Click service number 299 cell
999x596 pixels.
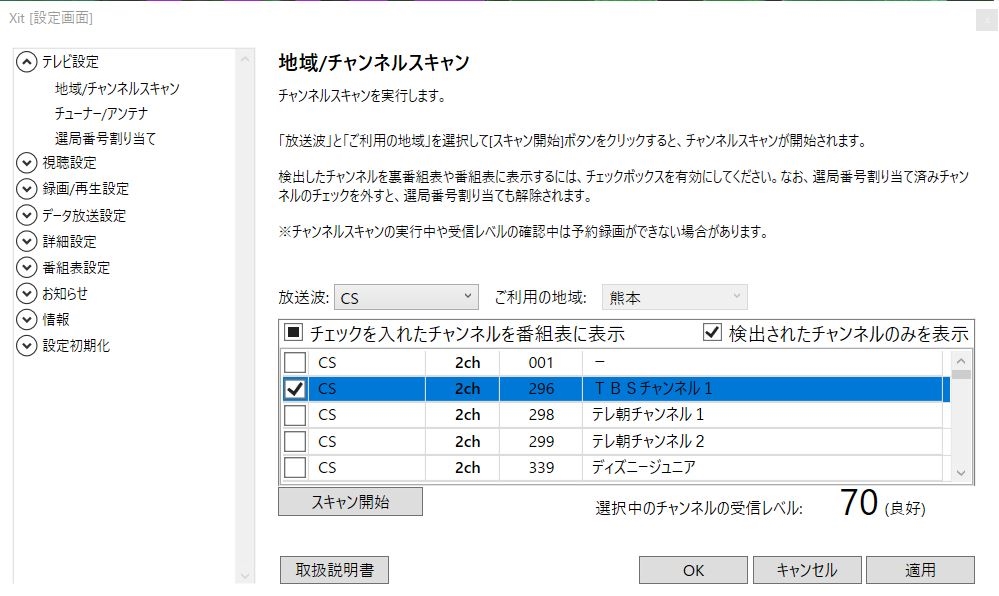pos(541,441)
